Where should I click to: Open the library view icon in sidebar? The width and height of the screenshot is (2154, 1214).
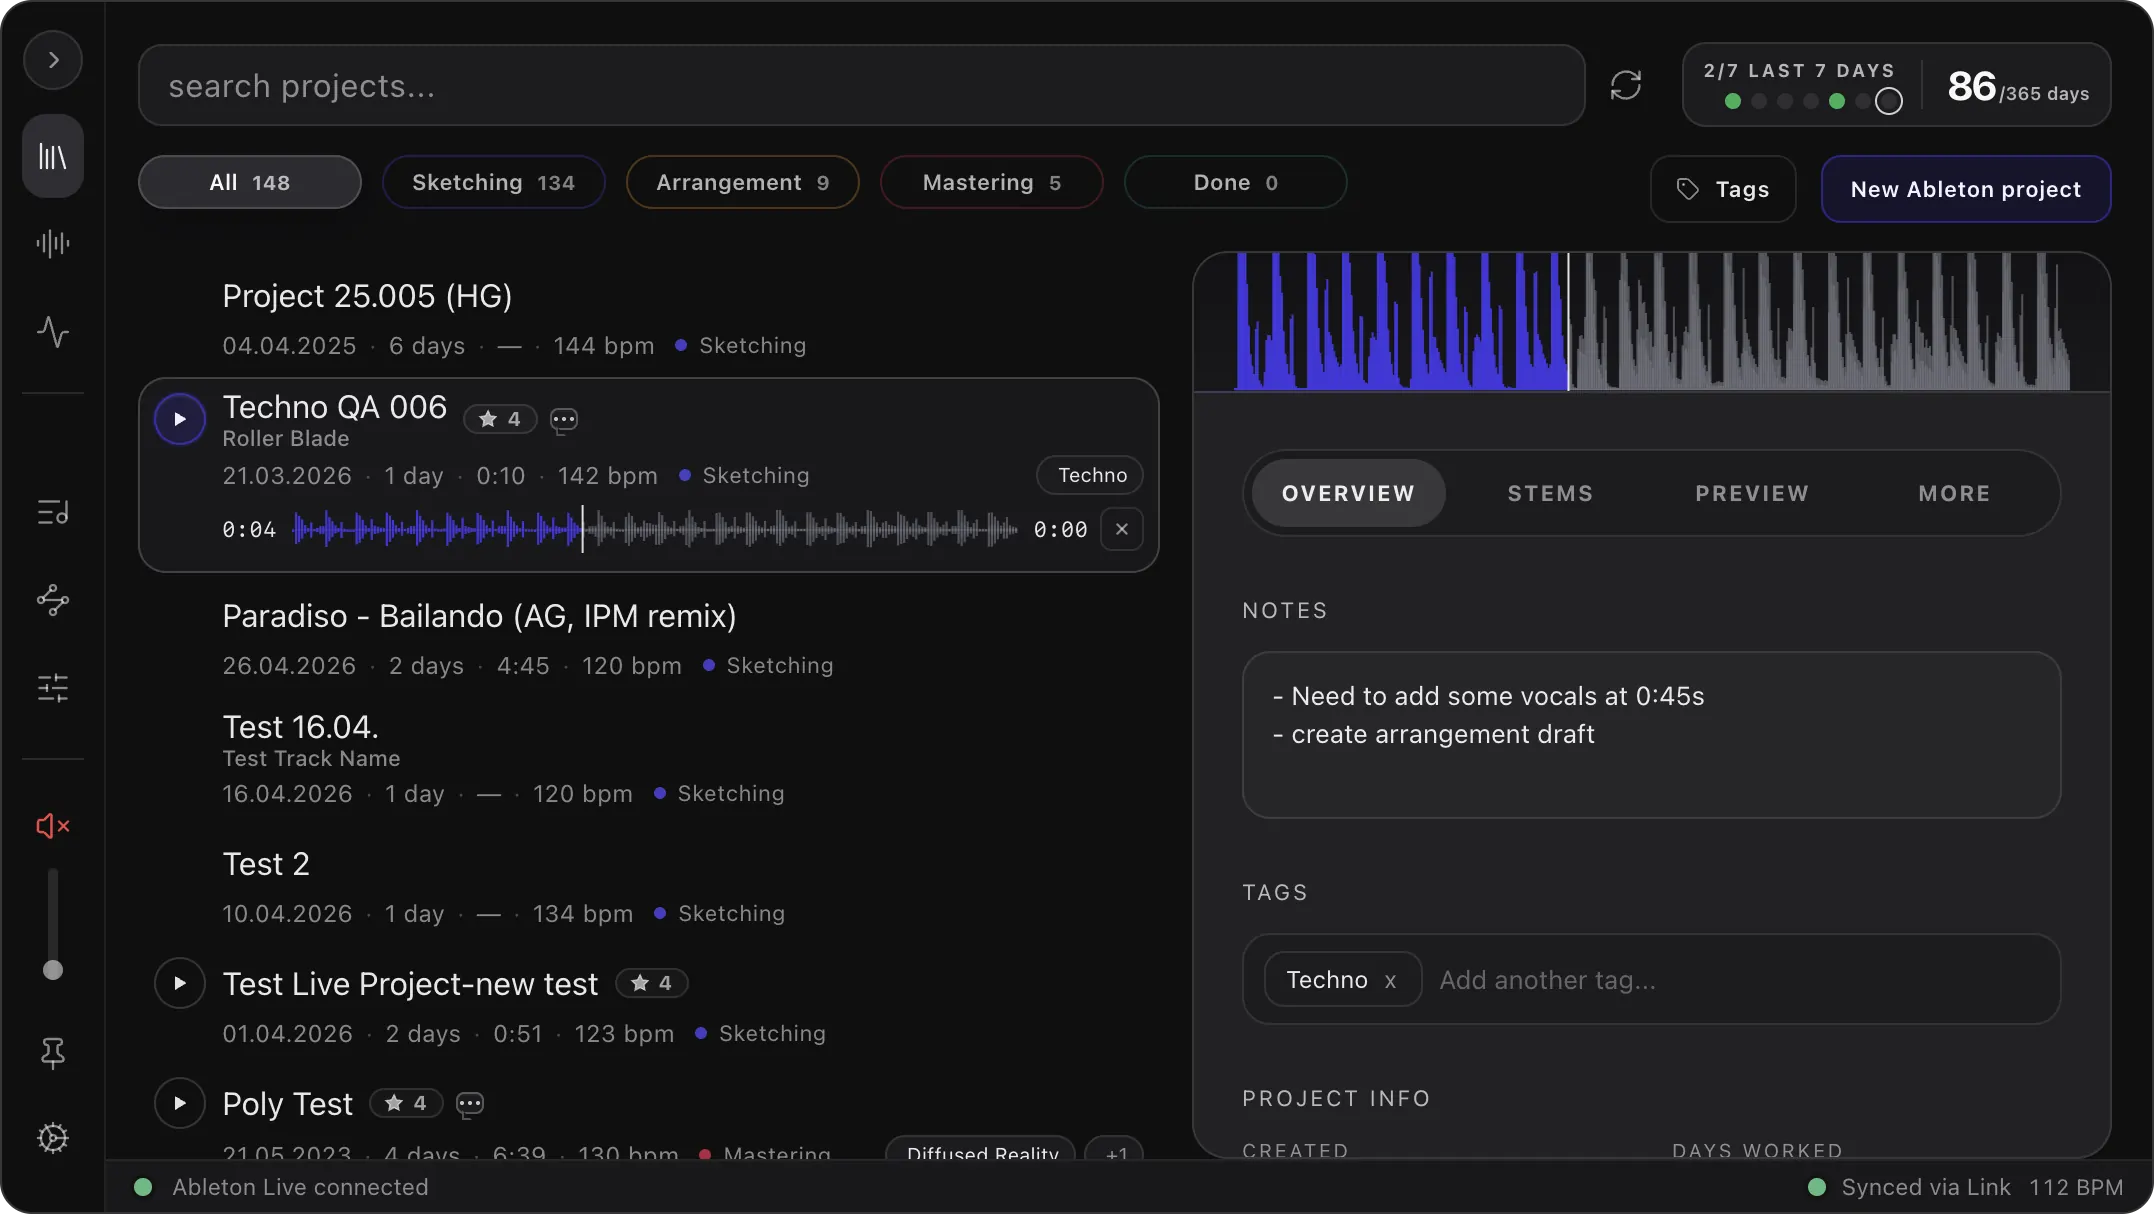[x=53, y=156]
